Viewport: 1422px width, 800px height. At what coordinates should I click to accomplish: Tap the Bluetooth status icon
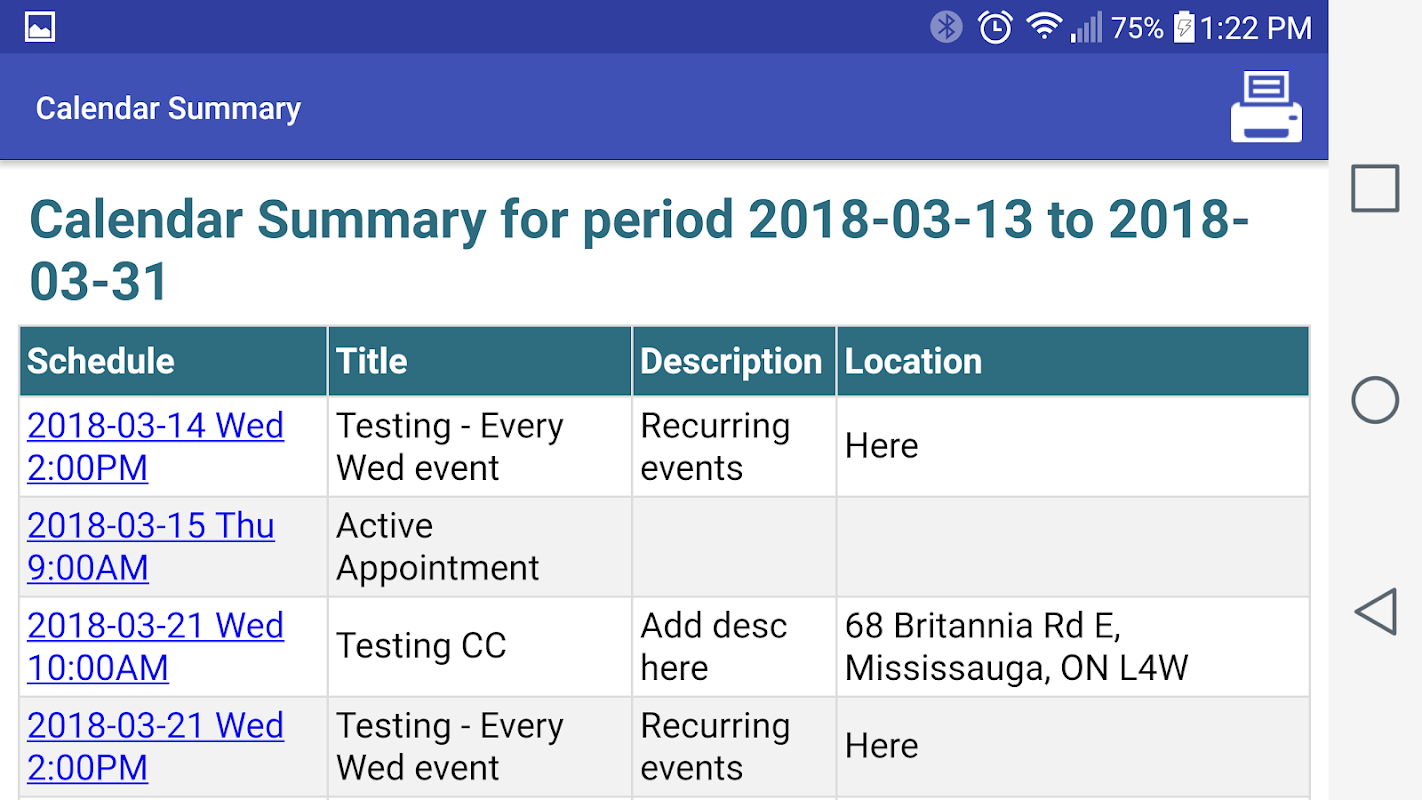point(946,27)
